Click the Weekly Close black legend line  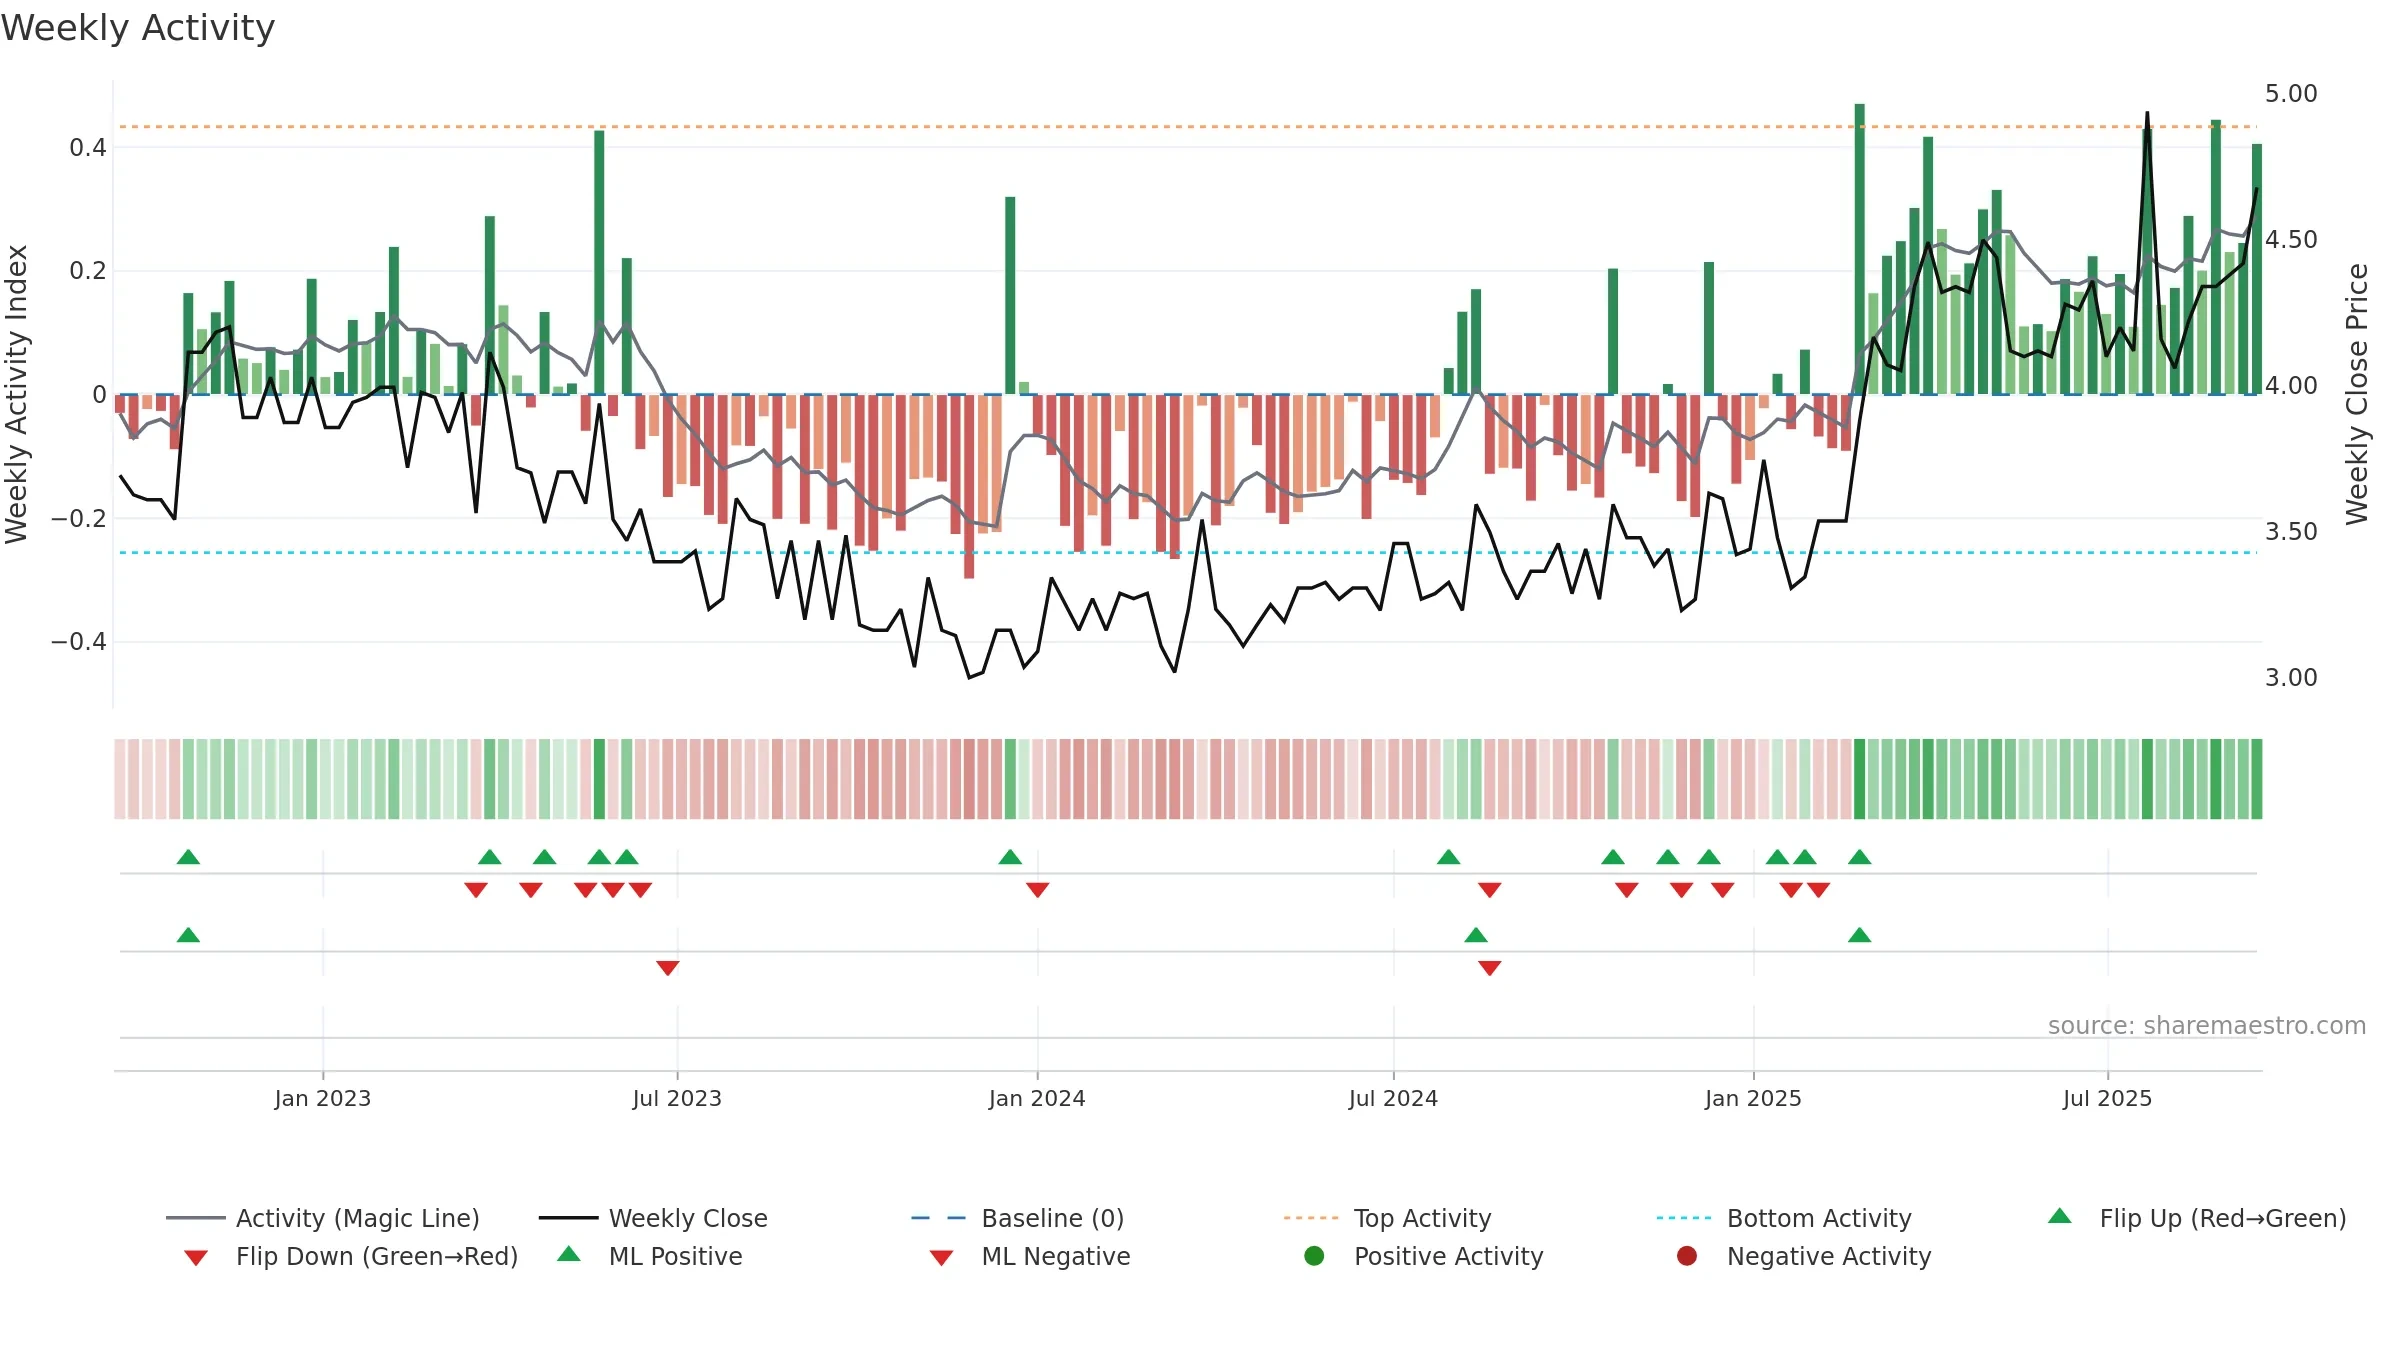coord(568,1218)
